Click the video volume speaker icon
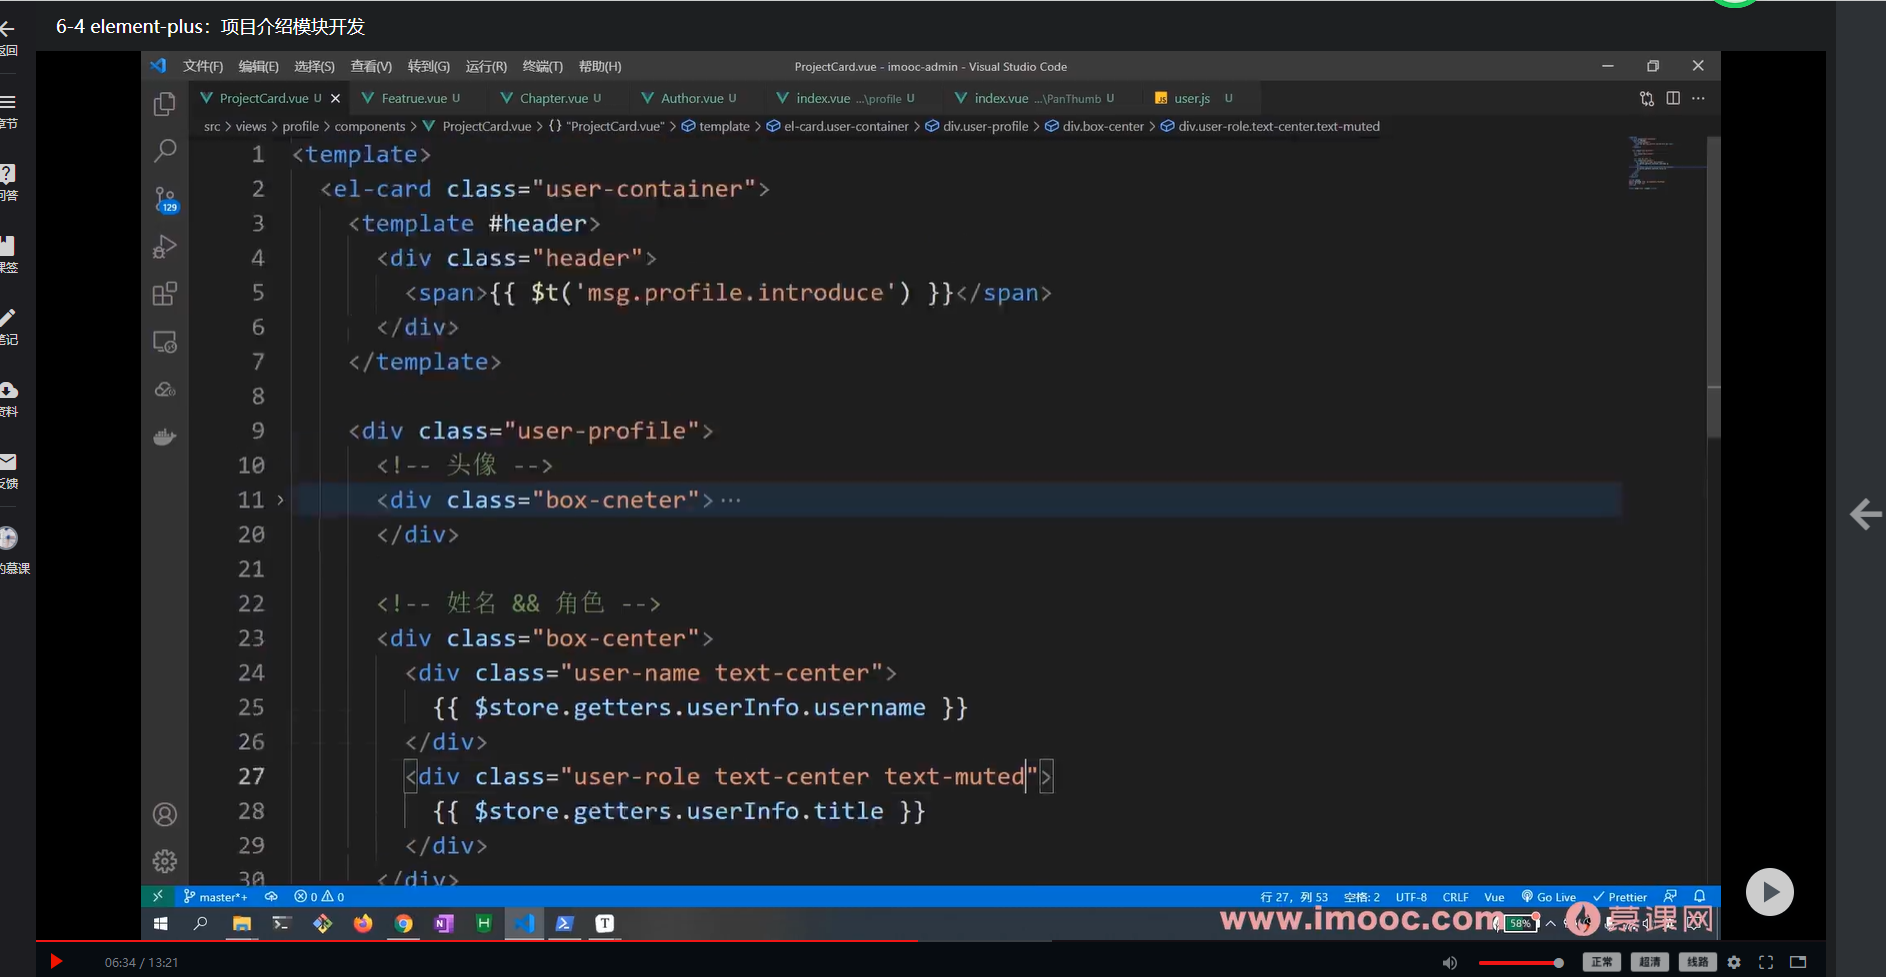The image size is (1886, 977). click(1449, 962)
